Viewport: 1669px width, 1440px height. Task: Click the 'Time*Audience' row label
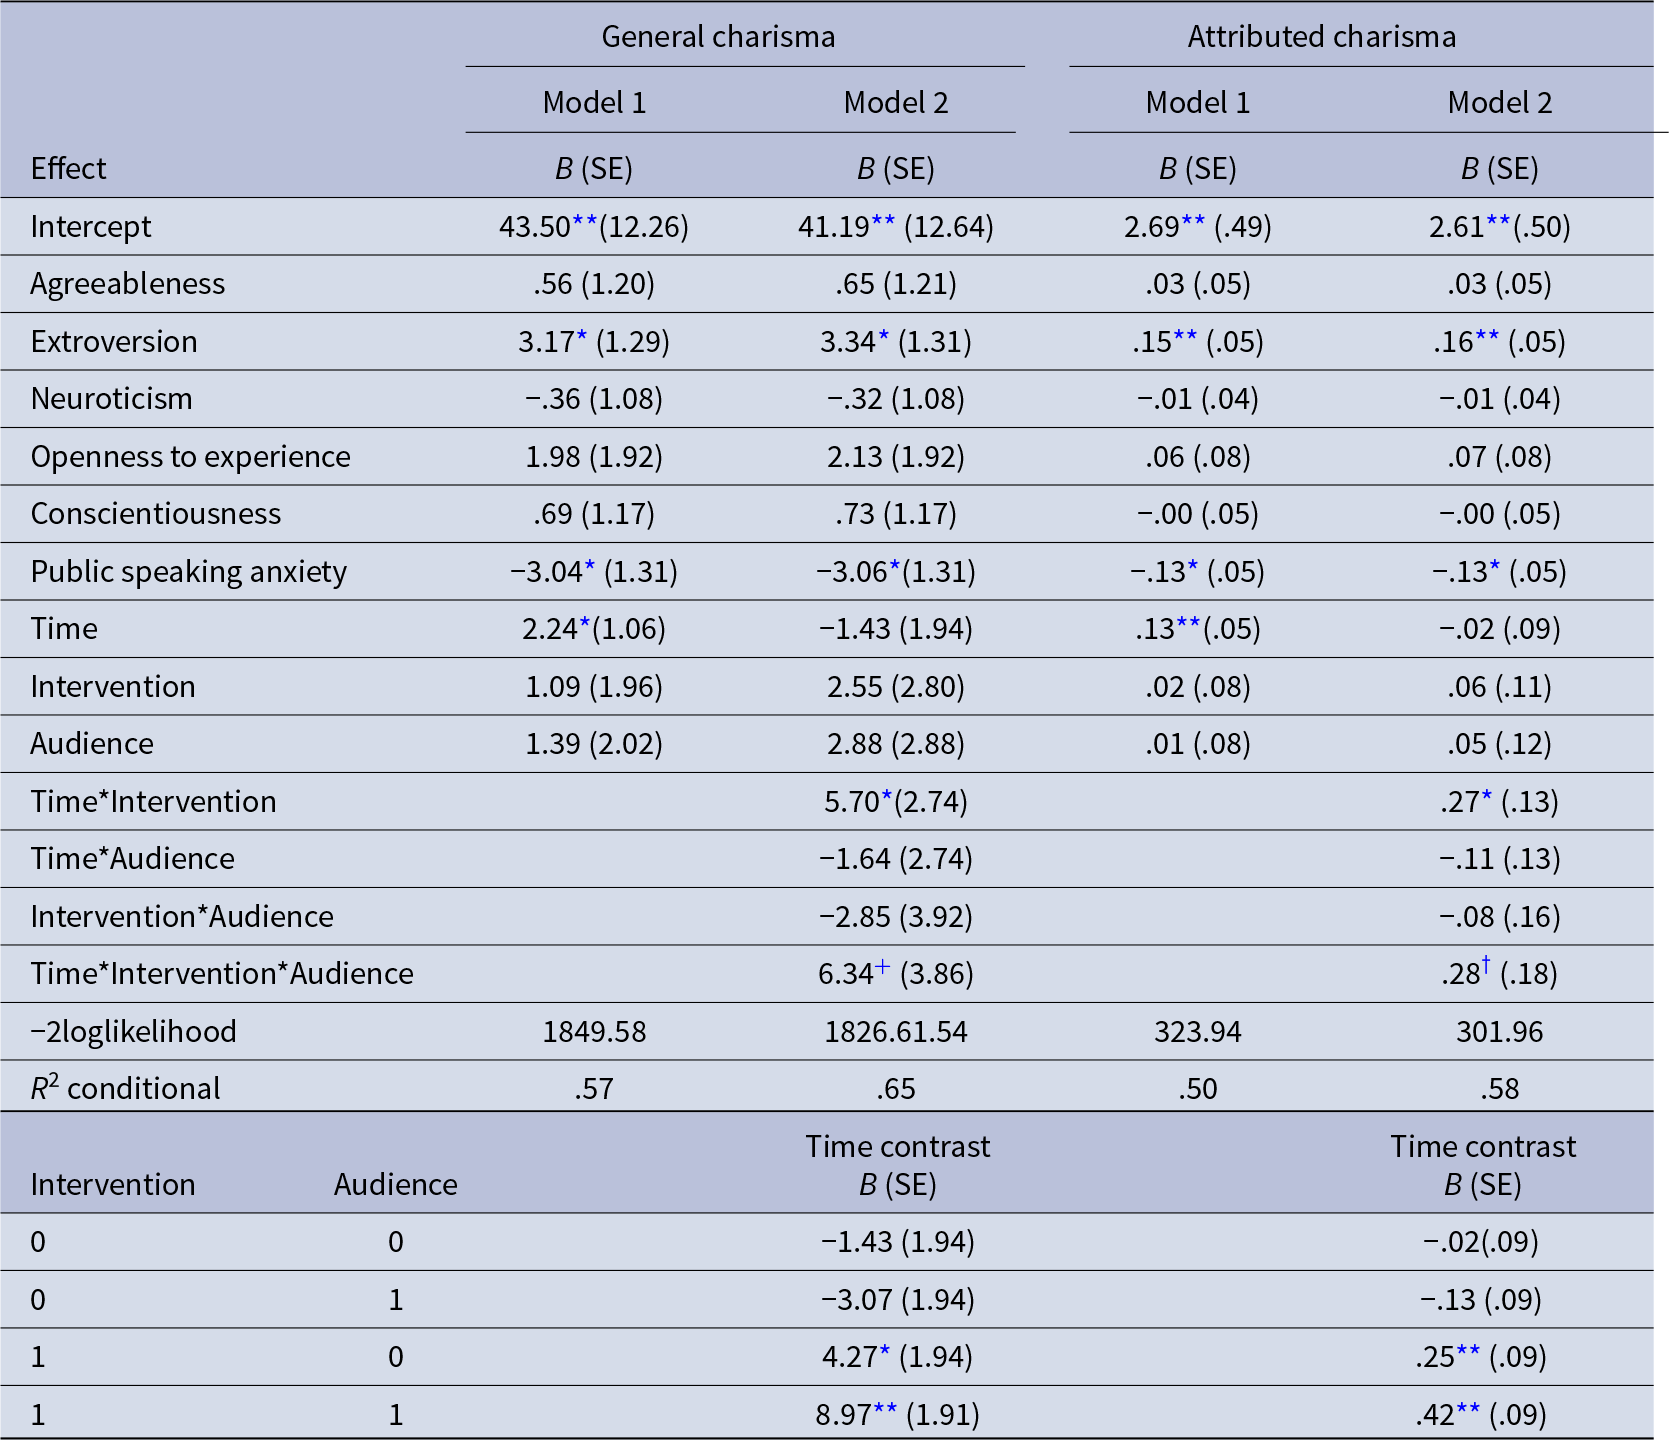(x=132, y=859)
